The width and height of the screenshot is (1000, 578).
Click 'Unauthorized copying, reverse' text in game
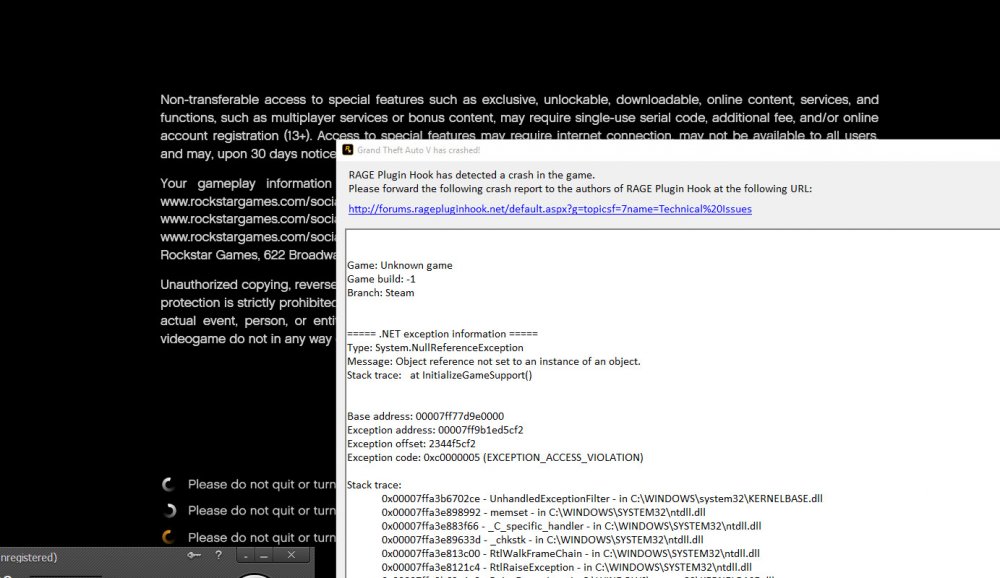click(247, 285)
